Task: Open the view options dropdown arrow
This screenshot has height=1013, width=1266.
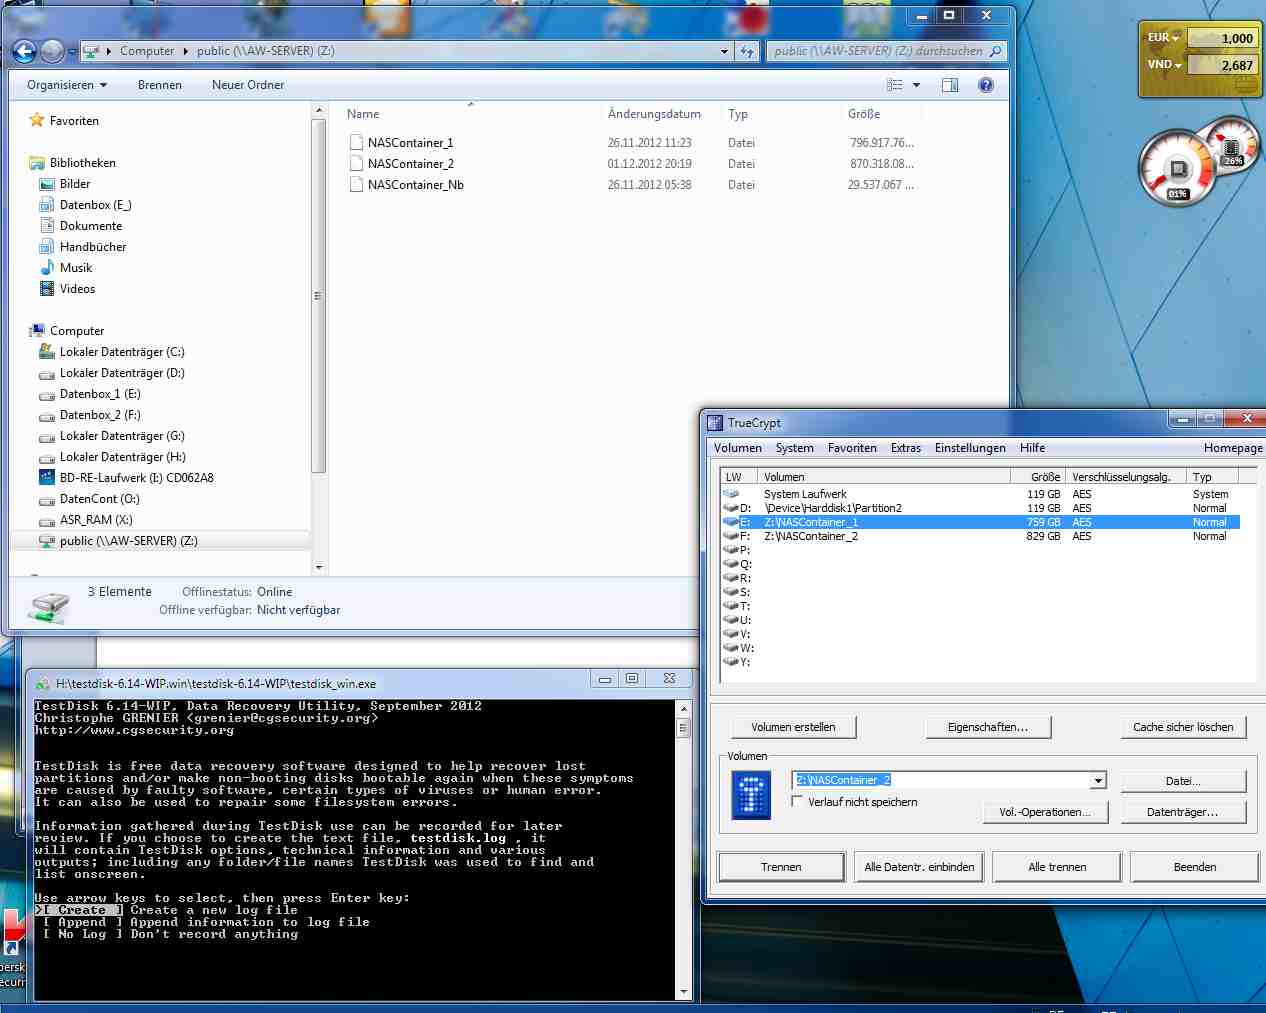Action: pyautogui.click(x=916, y=85)
